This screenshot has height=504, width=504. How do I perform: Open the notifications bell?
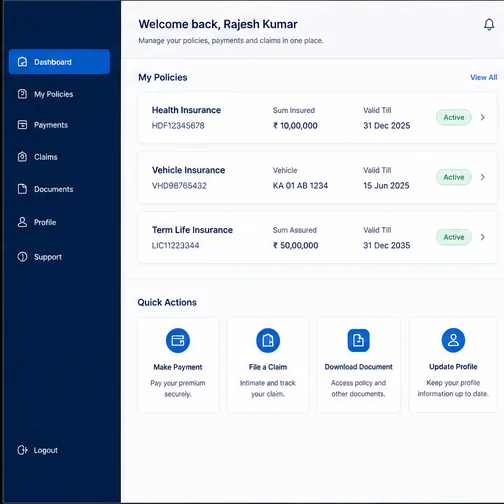click(x=489, y=24)
